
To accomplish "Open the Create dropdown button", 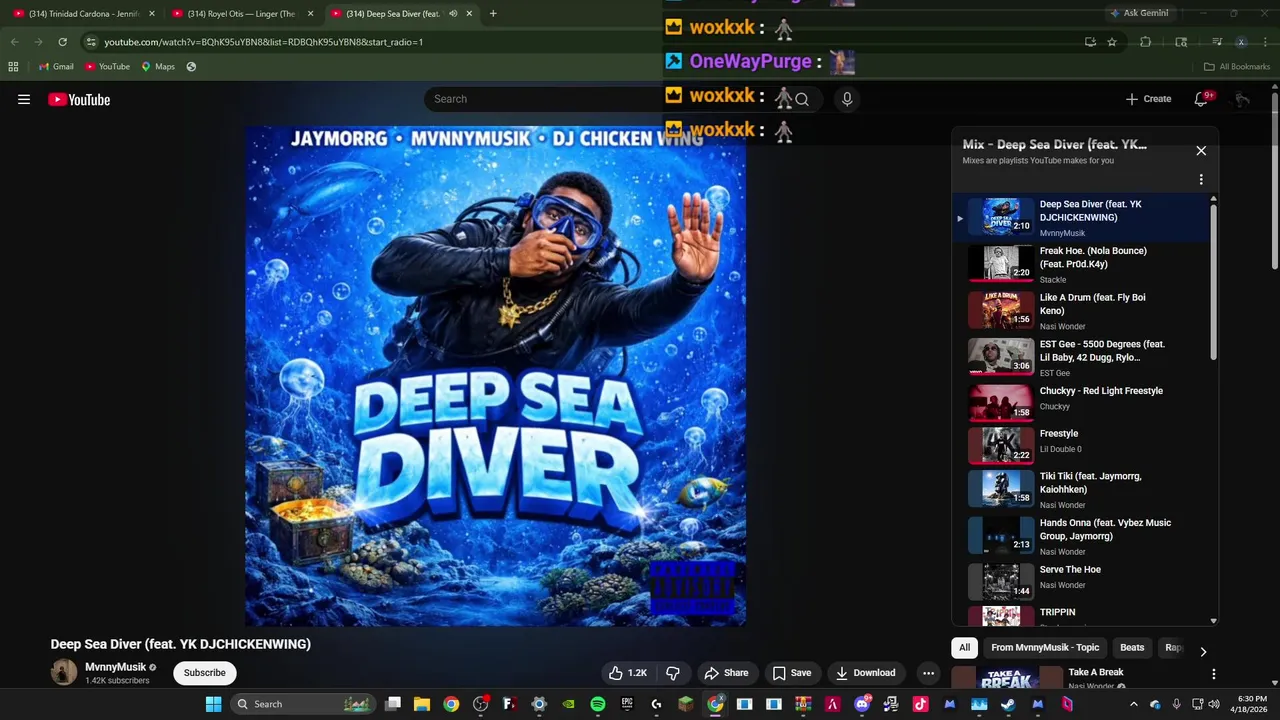I will (1148, 99).
